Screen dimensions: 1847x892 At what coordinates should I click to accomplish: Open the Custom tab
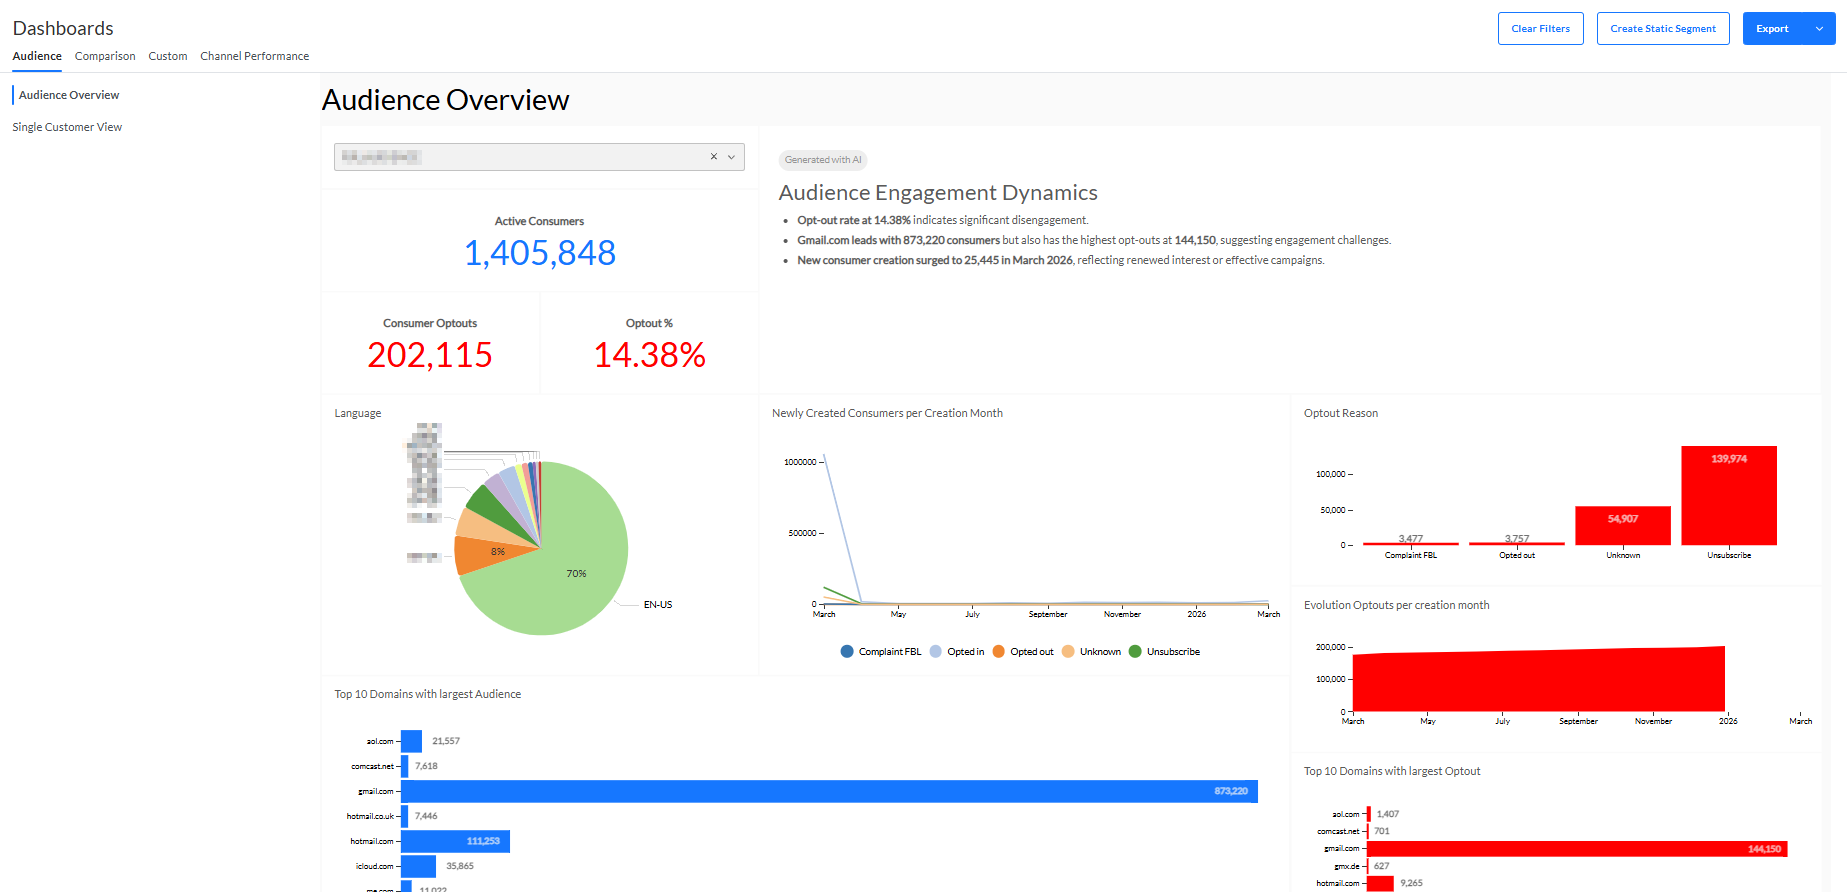[168, 56]
